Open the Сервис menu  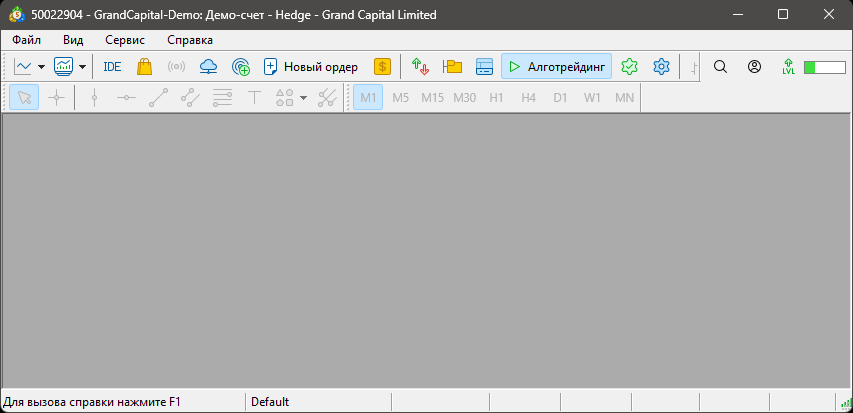(125, 40)
